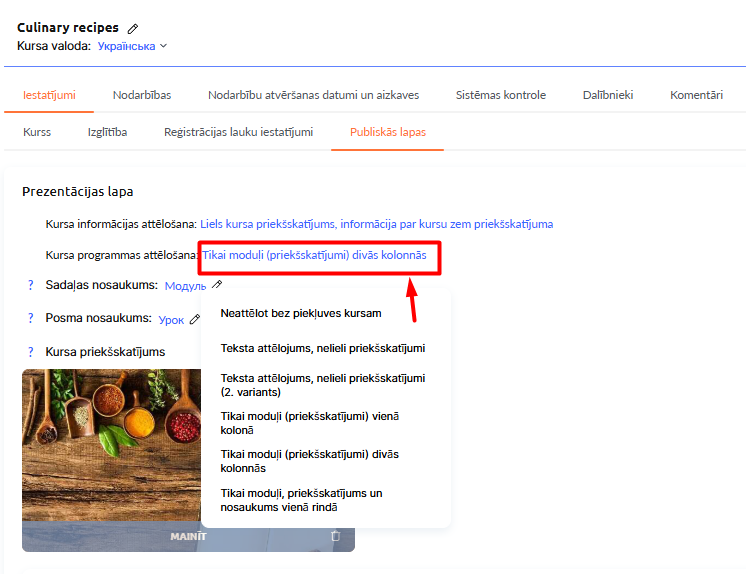Show help for Posma nosaukums
Viewport: 746px width, 574px height.
(x=31, y=318)
